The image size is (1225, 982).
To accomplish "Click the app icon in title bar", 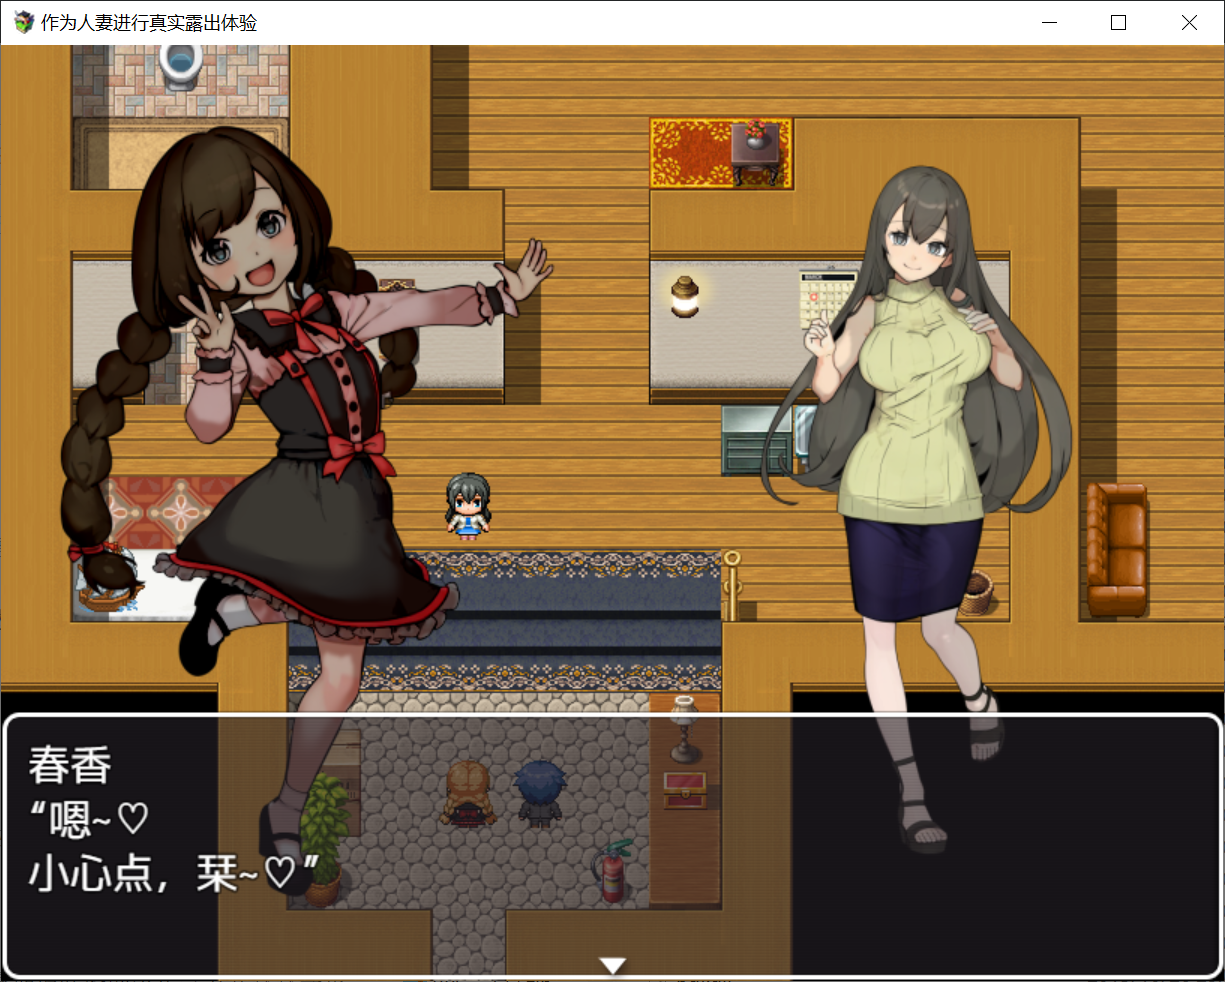I will pos(24,22).
